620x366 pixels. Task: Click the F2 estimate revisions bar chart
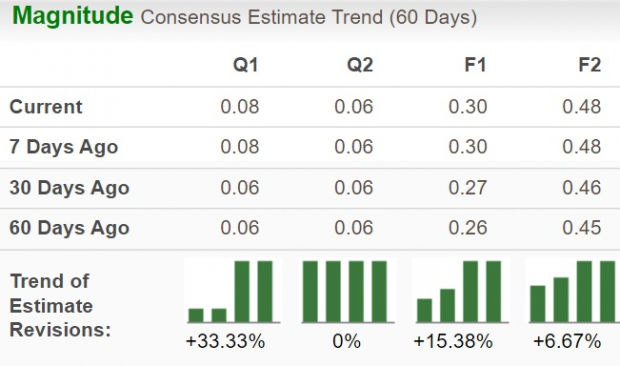tap(573, 292)
